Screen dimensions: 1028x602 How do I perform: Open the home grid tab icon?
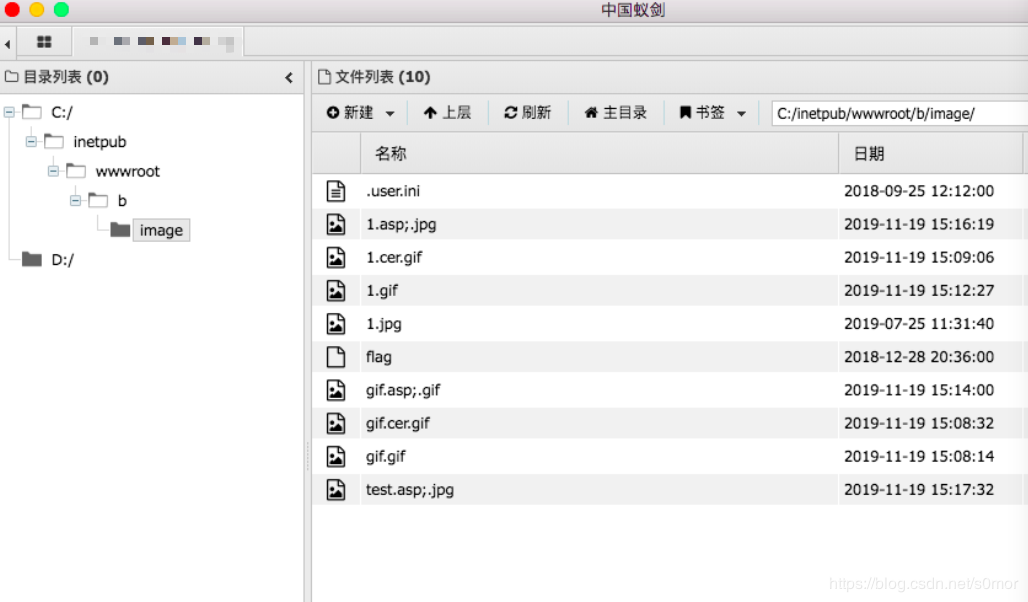tap(44, 42)
